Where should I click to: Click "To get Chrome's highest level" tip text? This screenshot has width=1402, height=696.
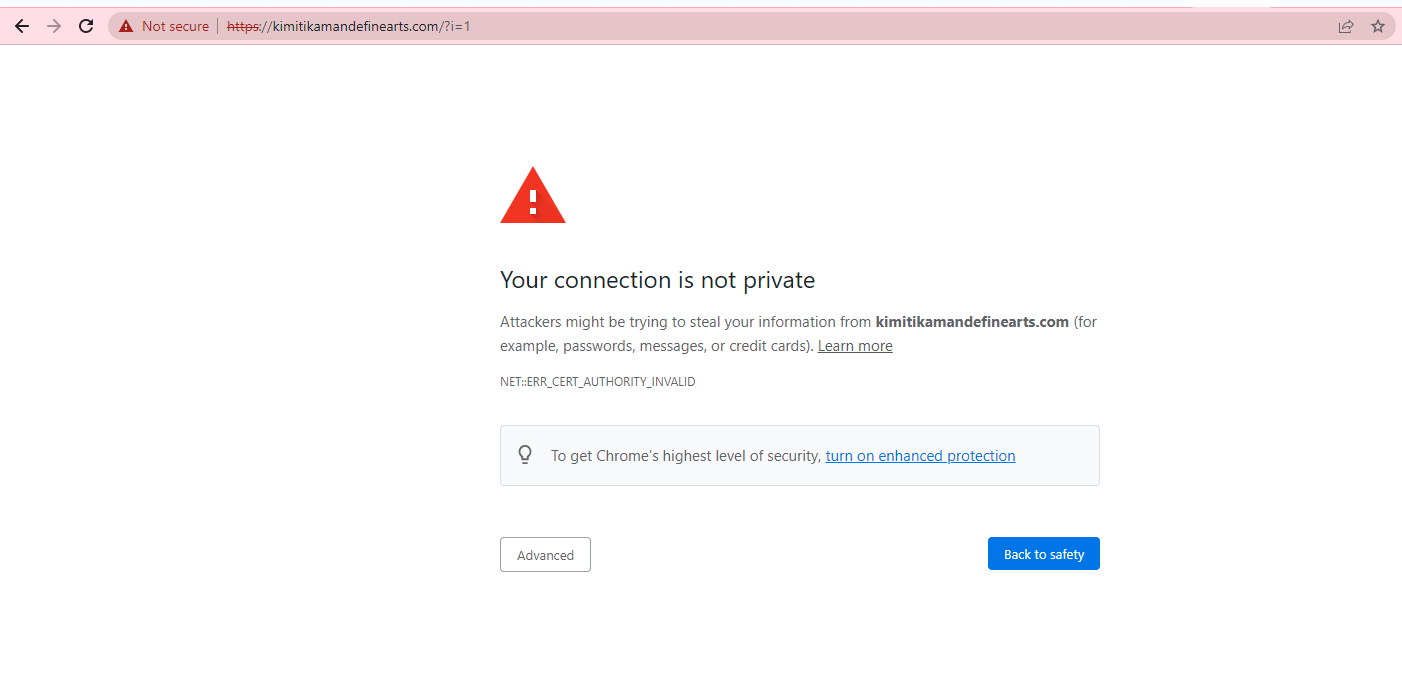686,456
